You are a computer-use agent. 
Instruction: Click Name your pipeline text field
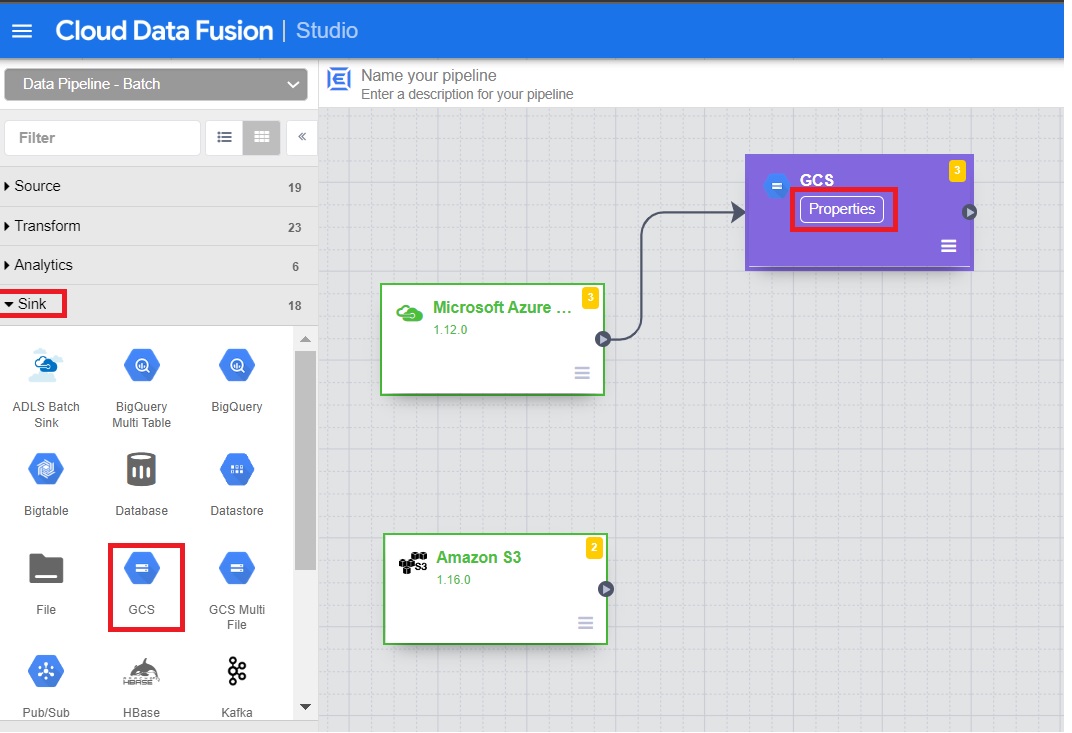click(x=430, y=75)
